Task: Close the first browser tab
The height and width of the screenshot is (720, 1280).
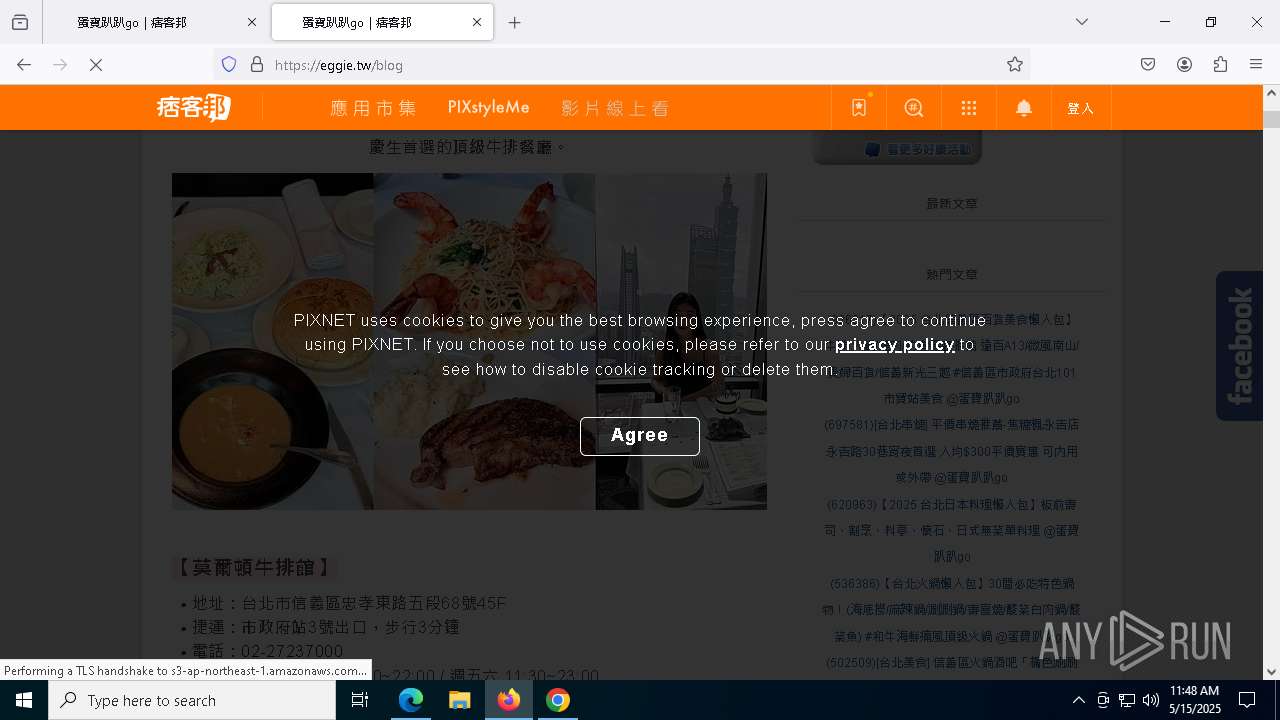Action: [x=252, y=22]
